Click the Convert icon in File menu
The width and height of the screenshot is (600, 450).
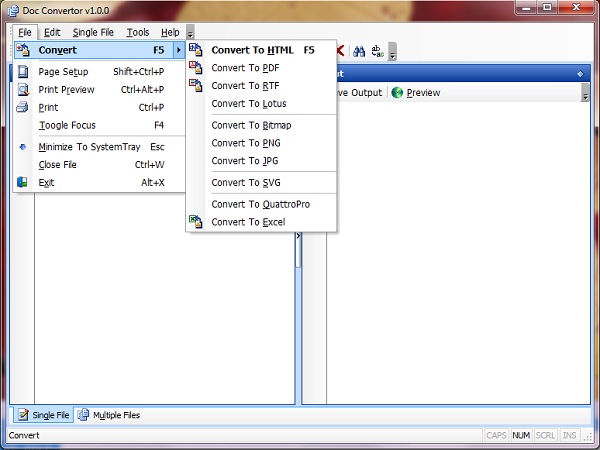click(x=23, y=50)
